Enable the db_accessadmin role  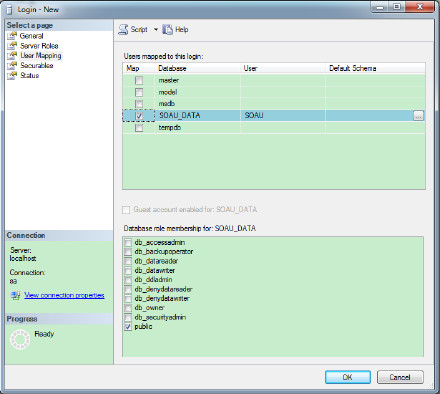point(128,242)
